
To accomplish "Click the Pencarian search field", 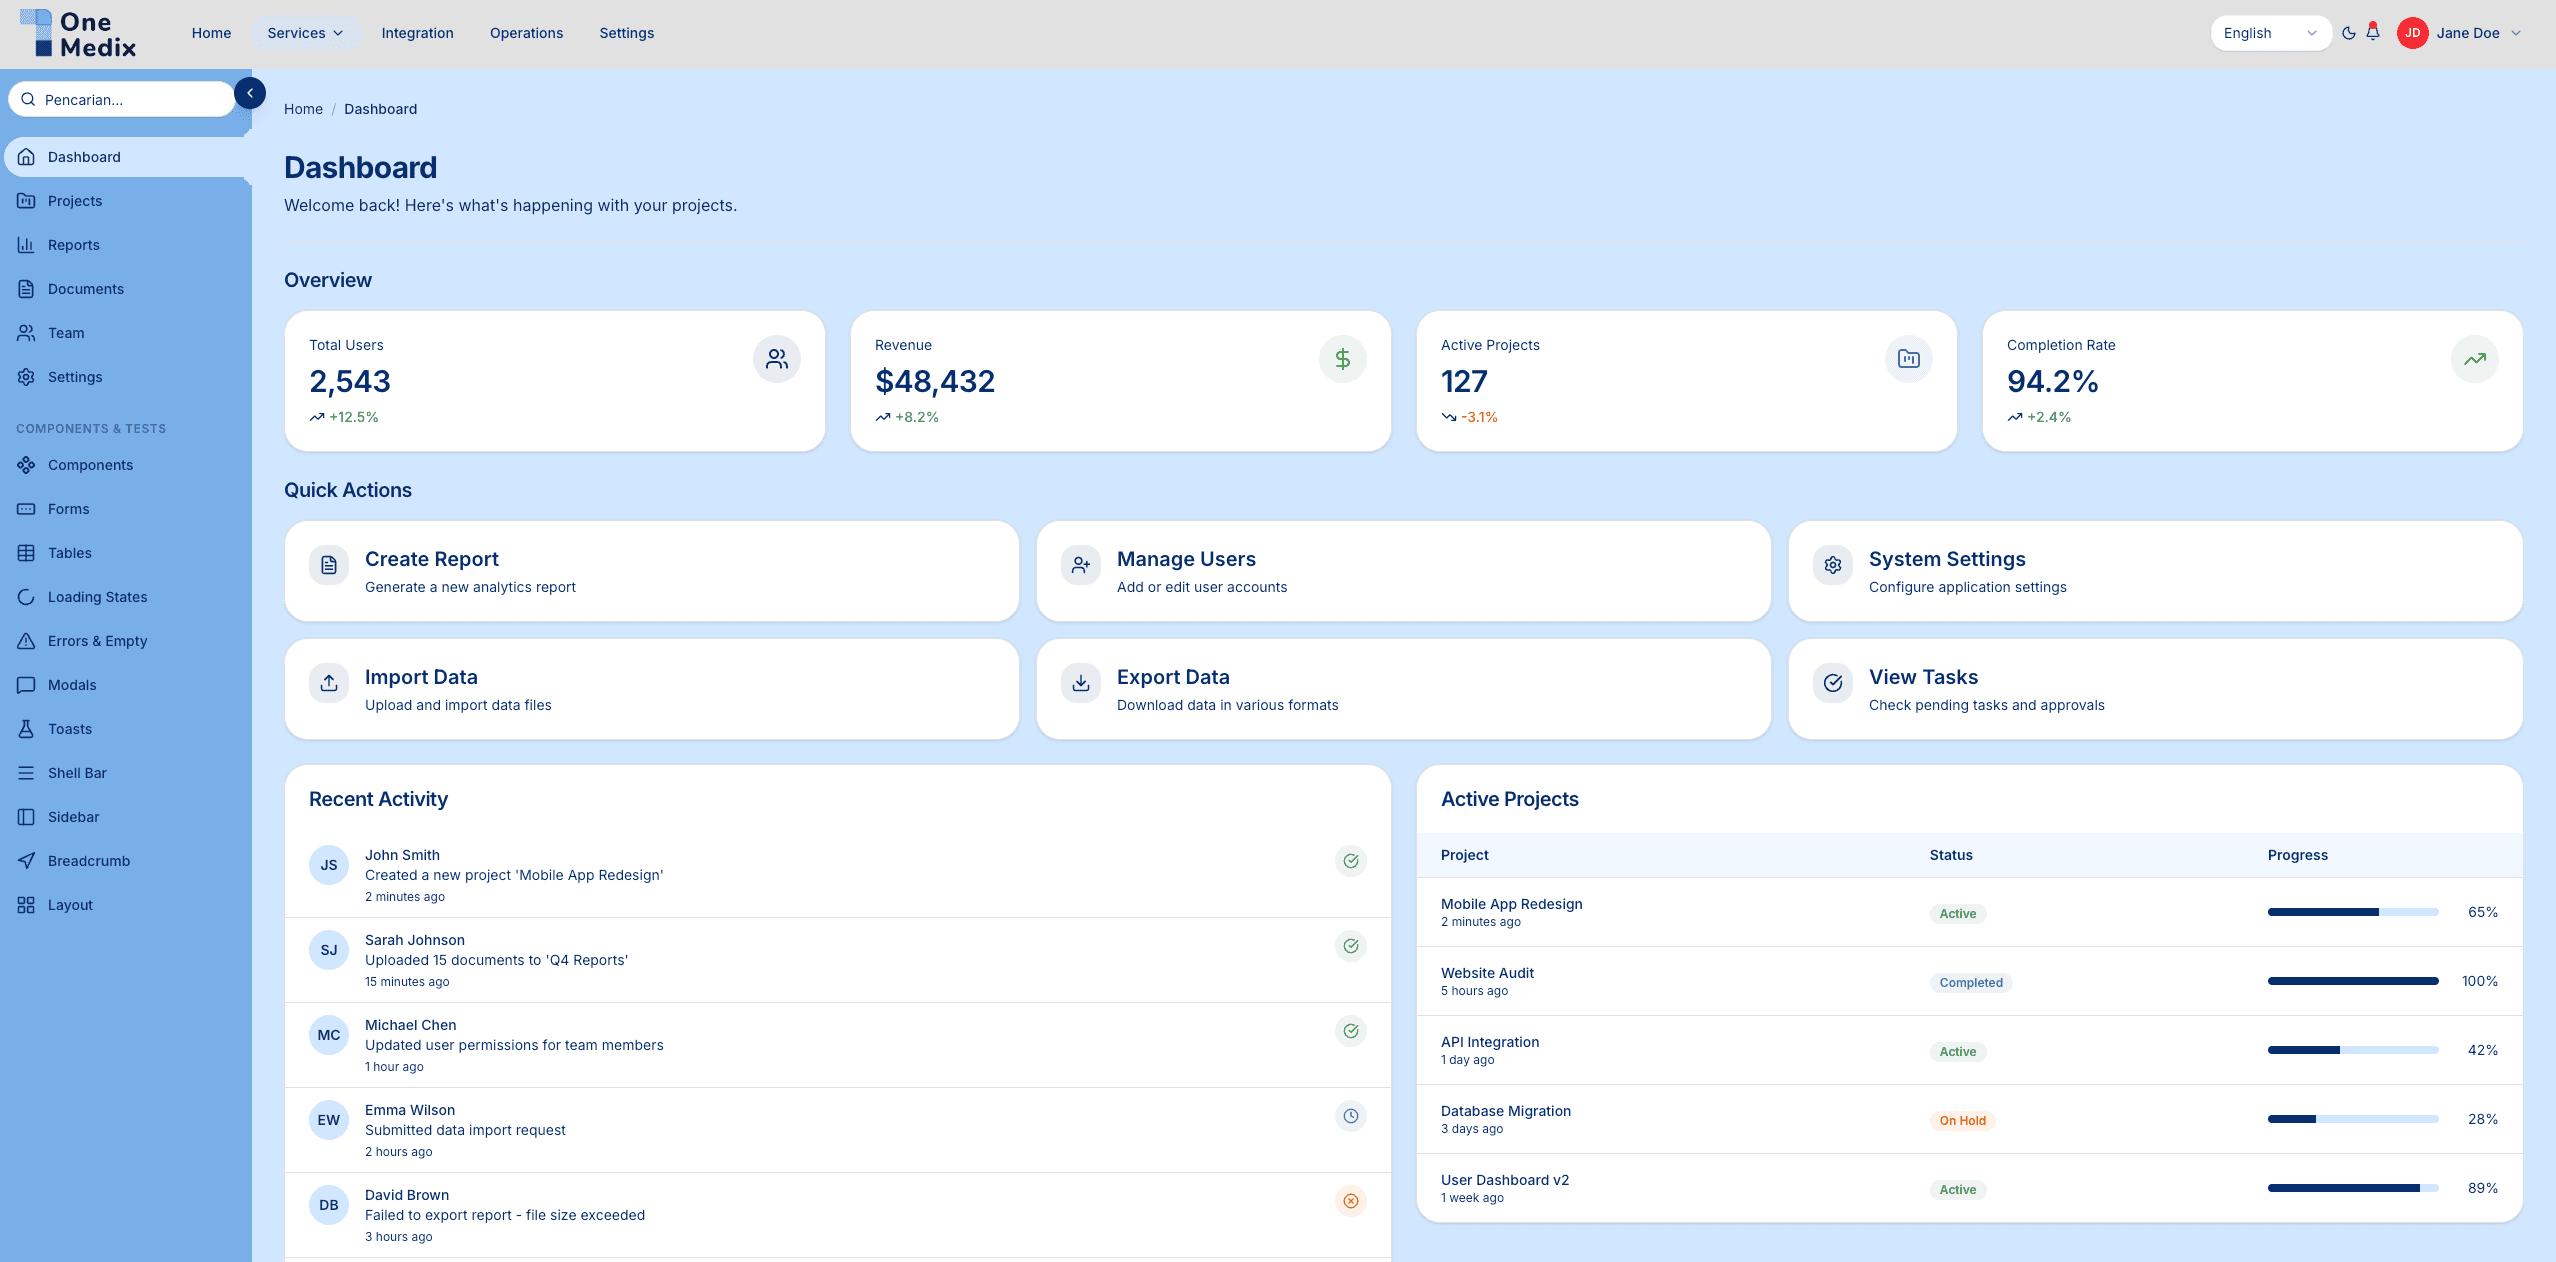I will pos(122,99).
